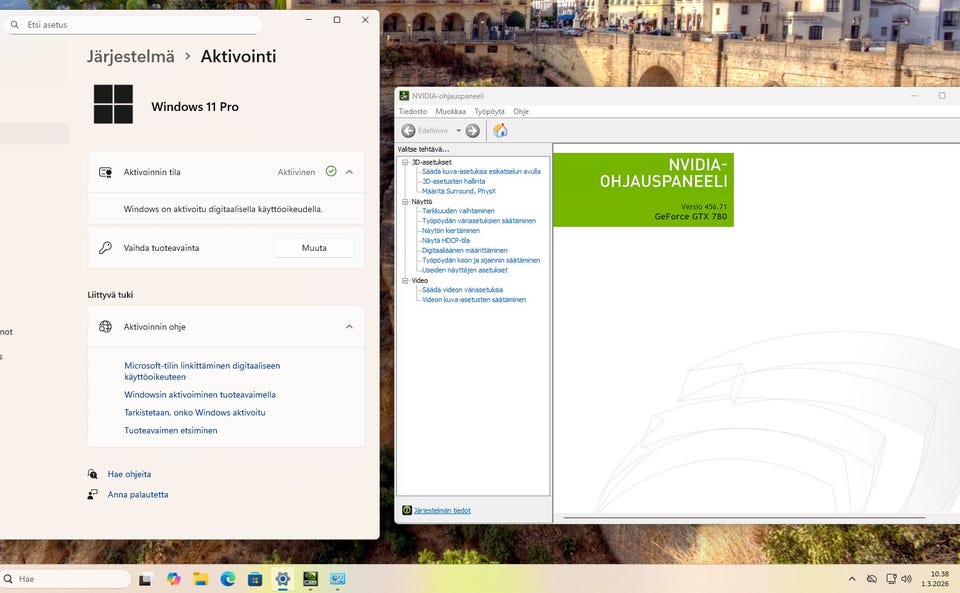960x593 pixels.
Task: Select Säädä kuva-asetuksia esikatselun avulla
Action: tap(481, 171)
